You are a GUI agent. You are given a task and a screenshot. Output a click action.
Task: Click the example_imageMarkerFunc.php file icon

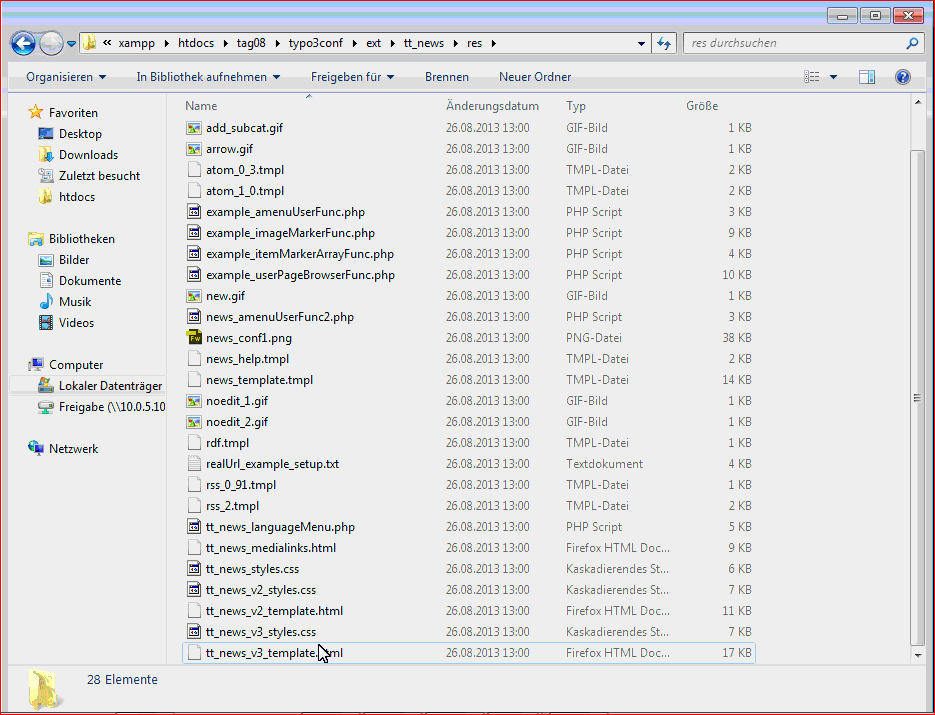(x=194, y=233)
